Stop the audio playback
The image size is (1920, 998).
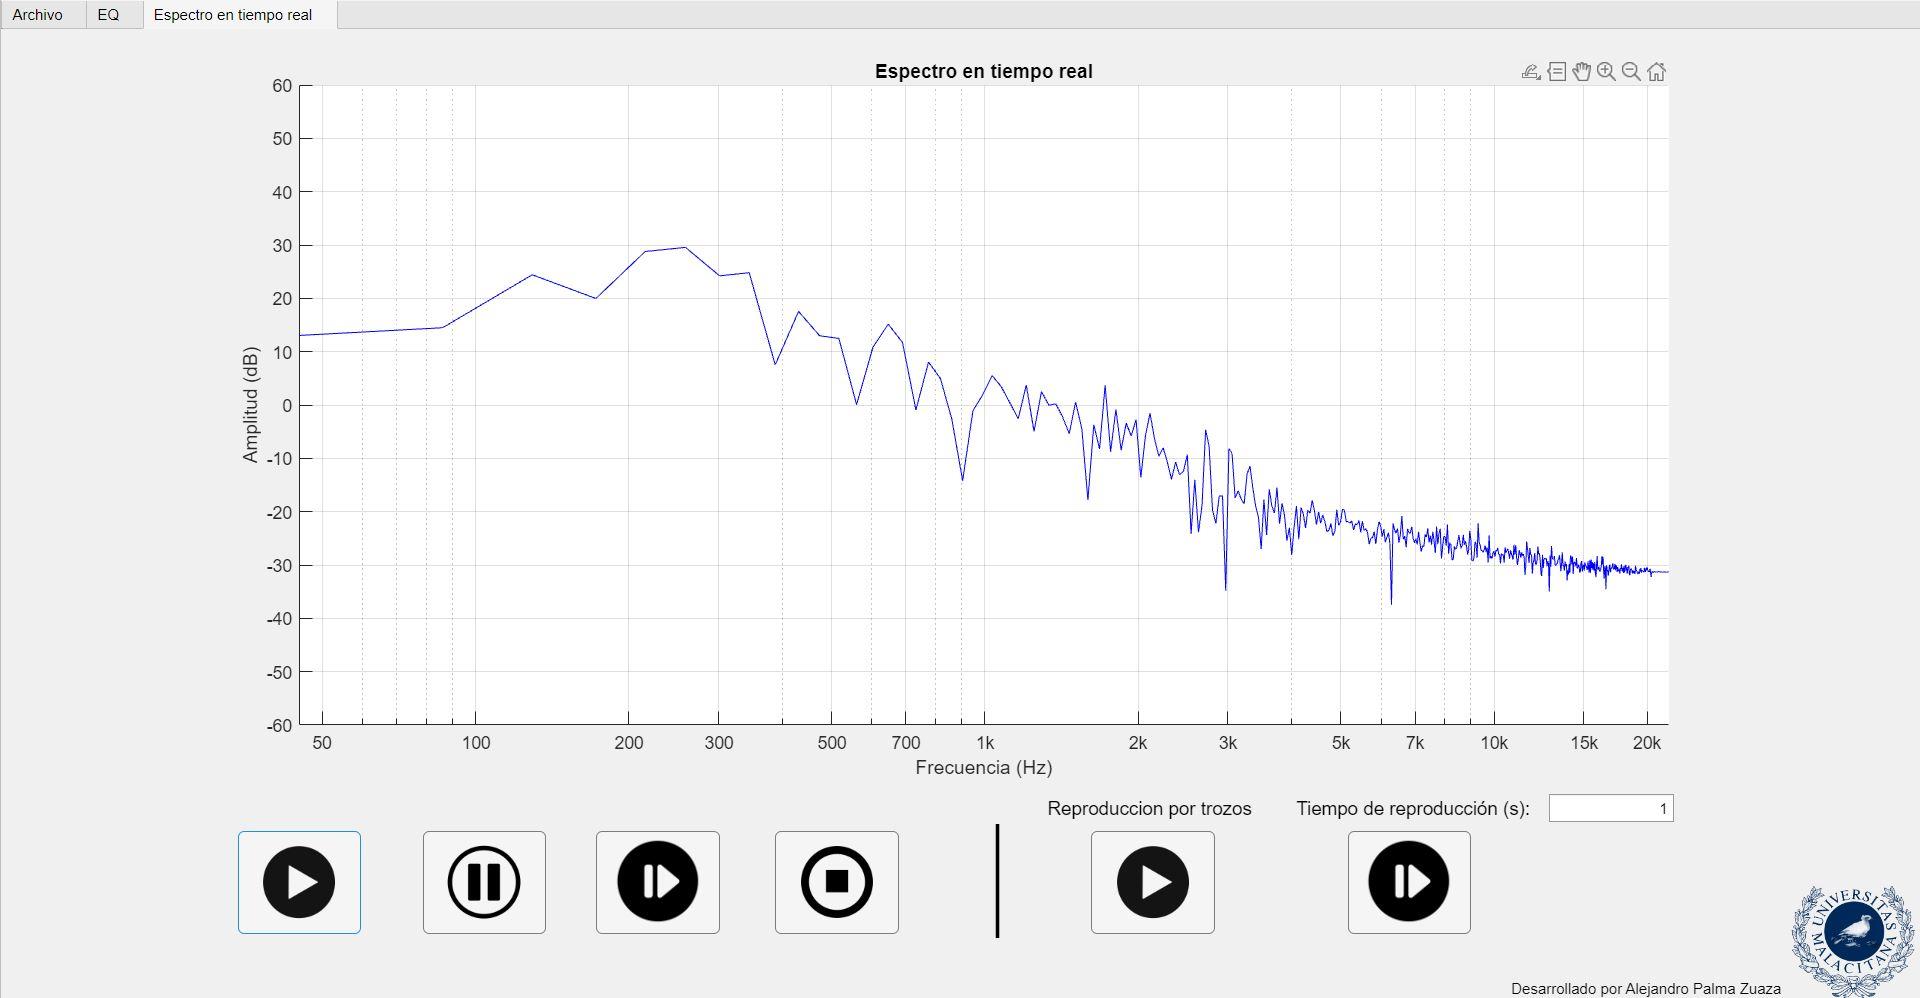tap(836, 882)
